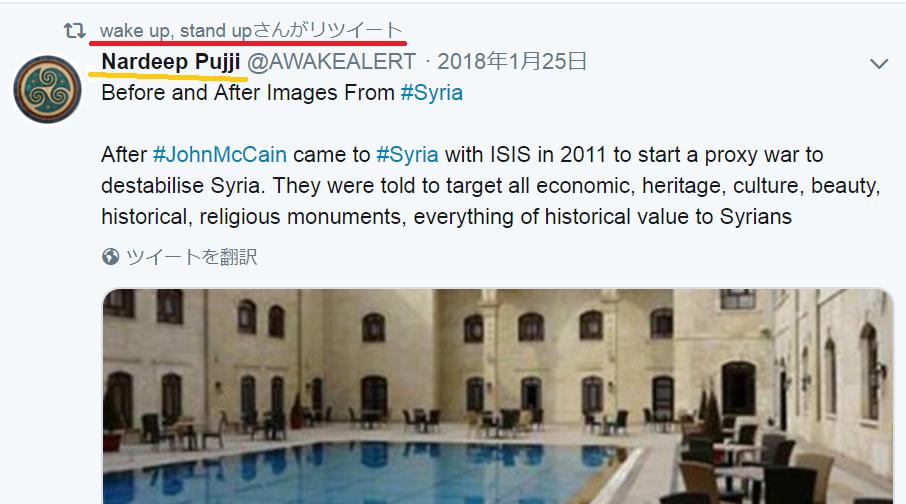
Task: Open Nardeep Pujji's triskelion profile avatar
Action: point(47,90)
